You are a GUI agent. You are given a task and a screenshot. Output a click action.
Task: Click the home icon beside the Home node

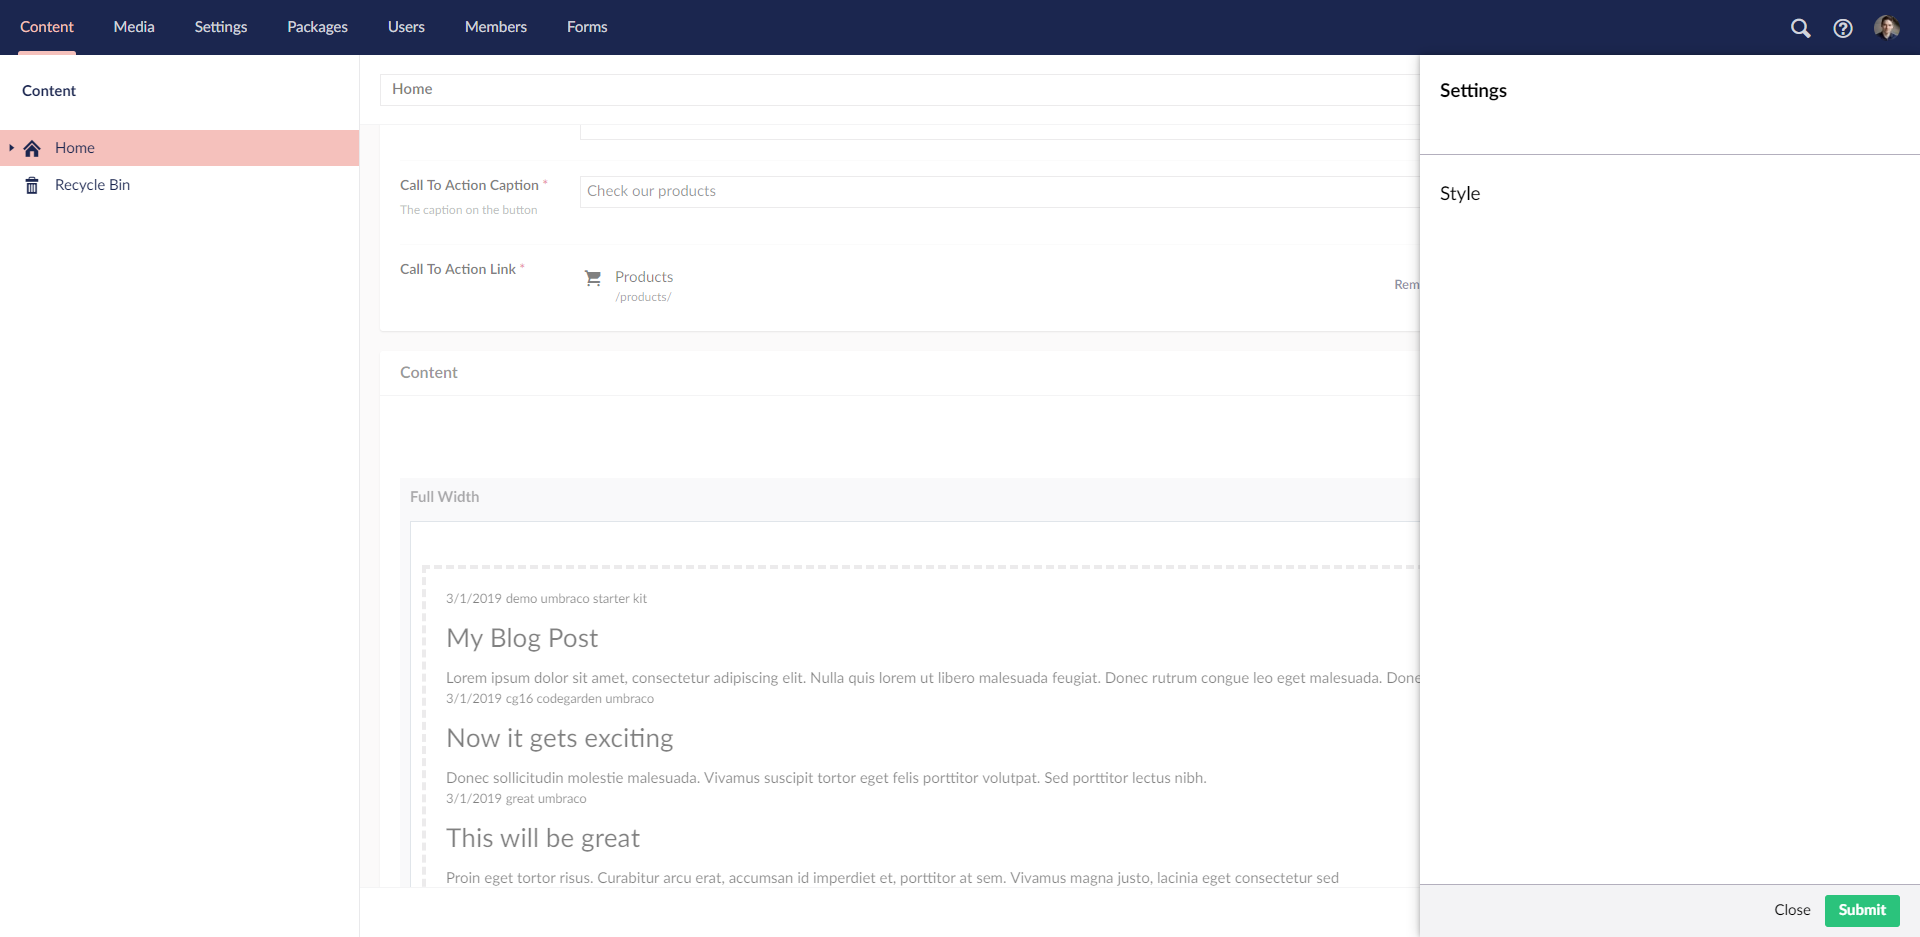click(31, 147)
